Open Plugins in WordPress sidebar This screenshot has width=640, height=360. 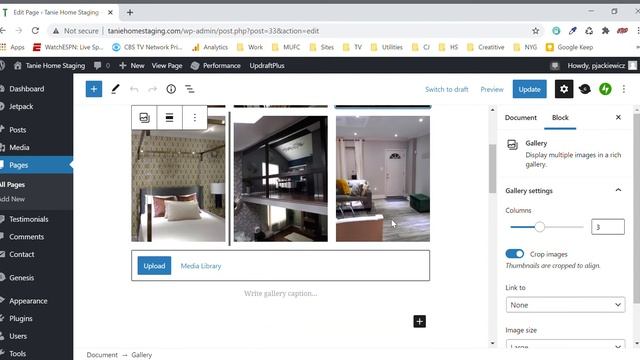(21, 318)
